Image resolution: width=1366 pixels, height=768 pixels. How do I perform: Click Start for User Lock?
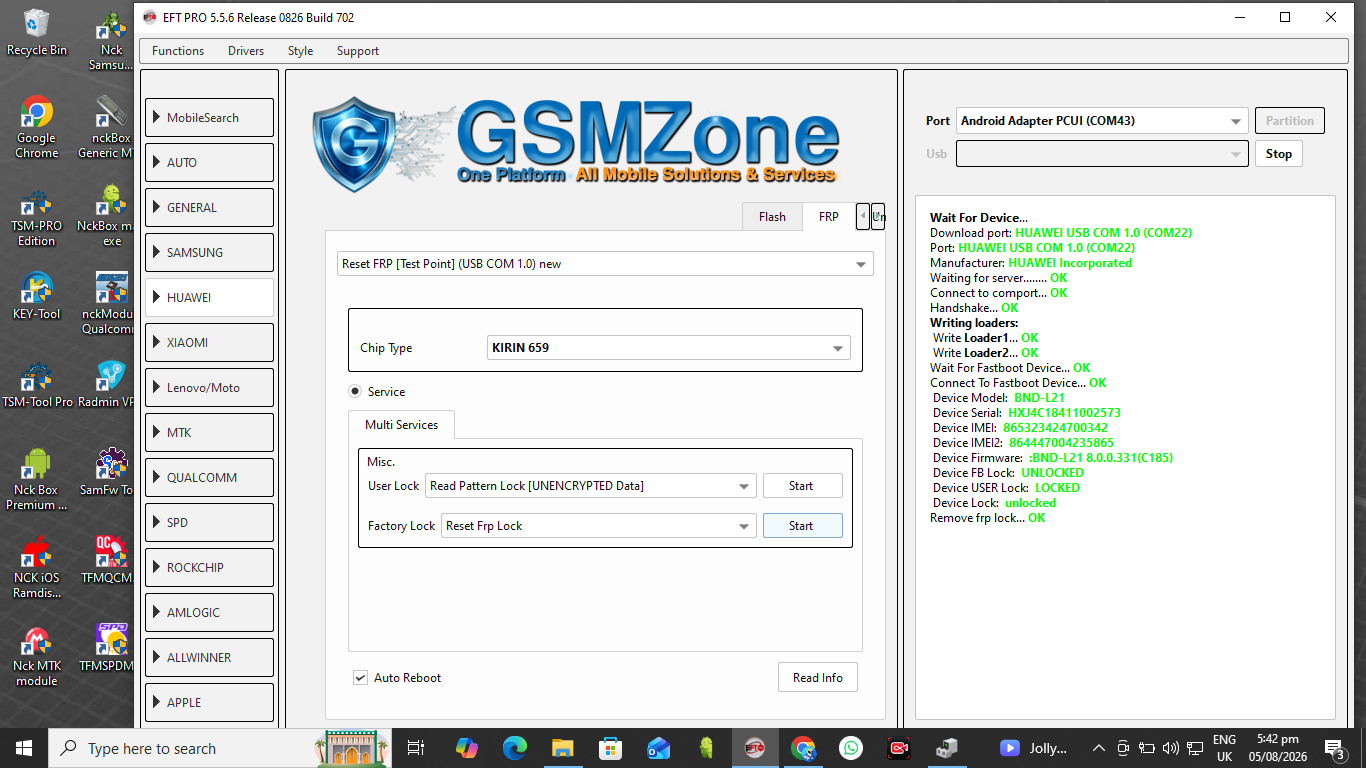pos(802,486)
